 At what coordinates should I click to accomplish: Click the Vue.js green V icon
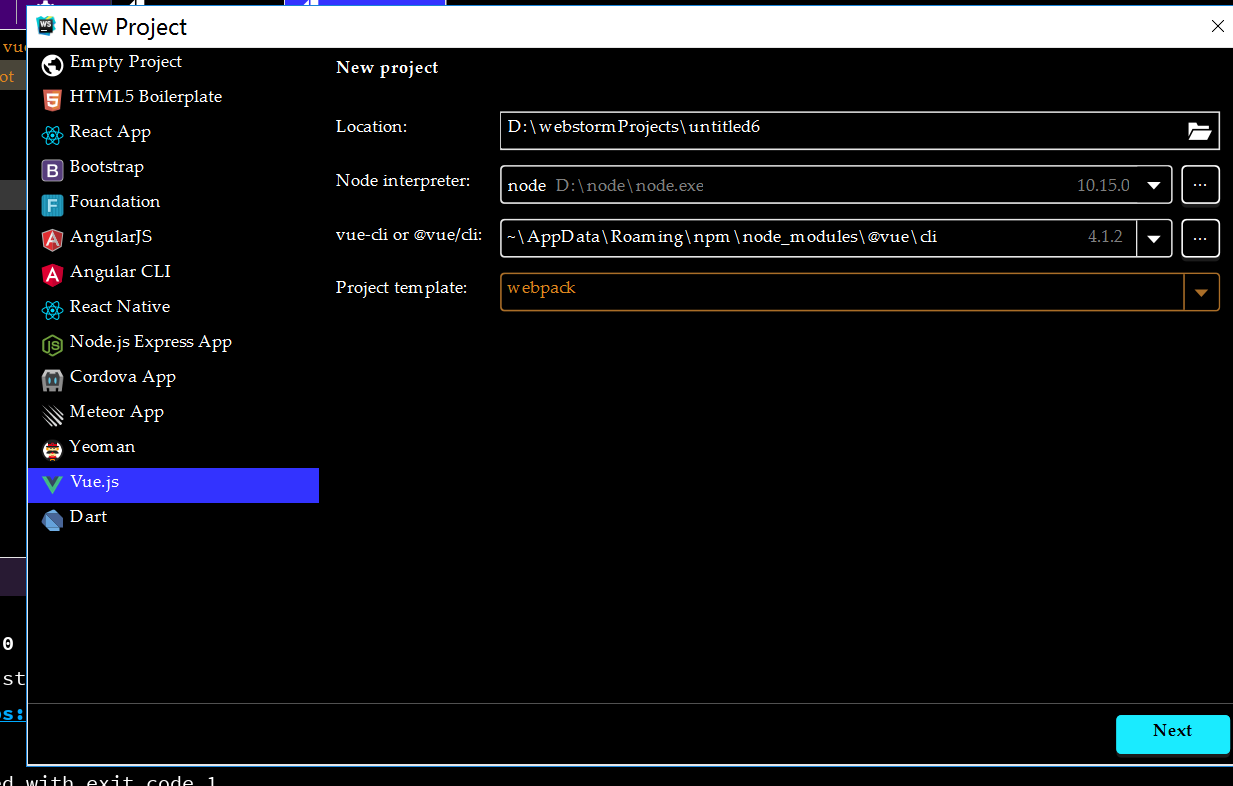pyautogui.click(x=53, y=485)
